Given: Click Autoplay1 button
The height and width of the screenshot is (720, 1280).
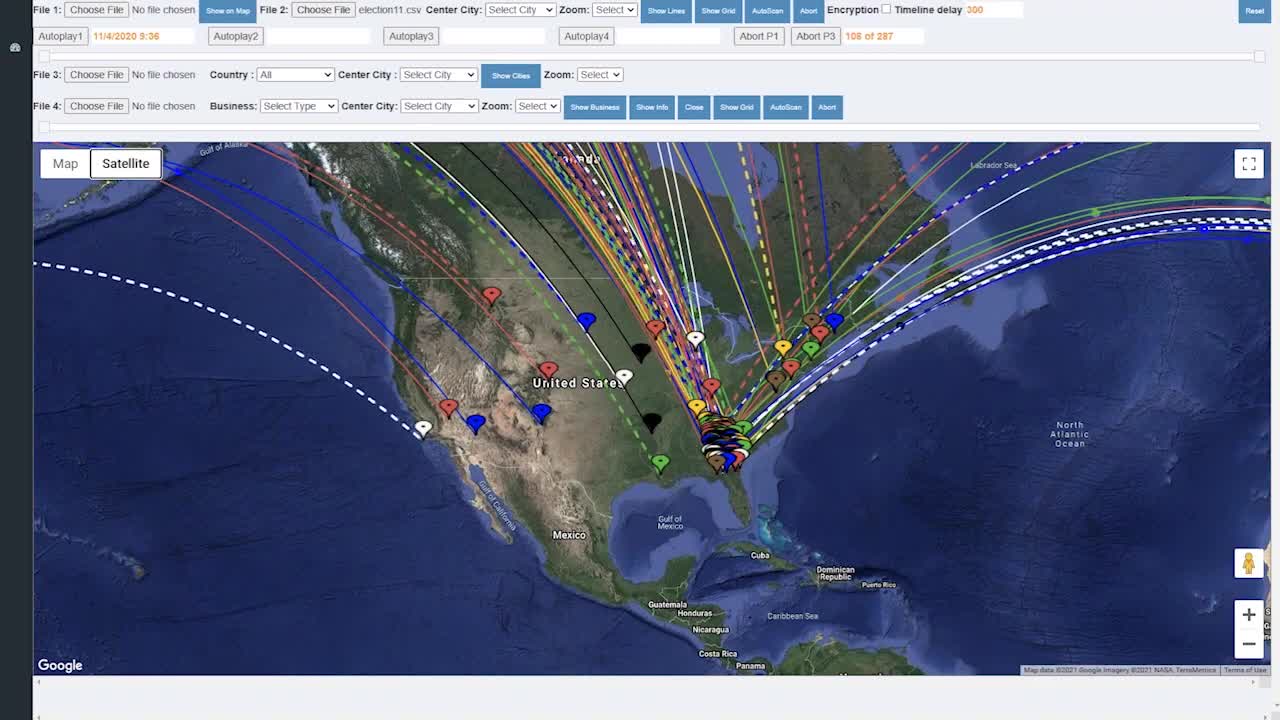Looking at the screenshot, I should 60,36.
